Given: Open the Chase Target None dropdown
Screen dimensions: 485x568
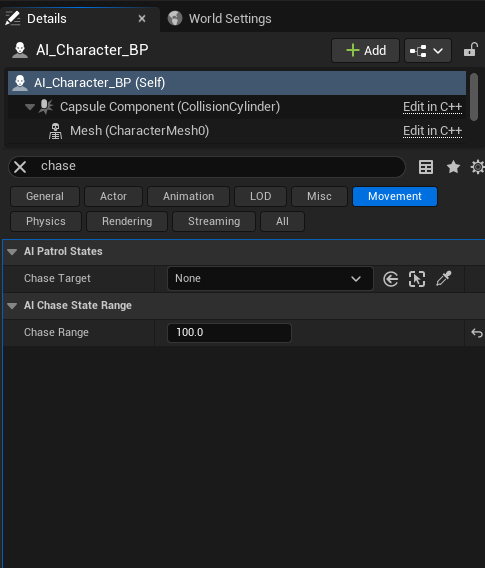Looking at the screenshot, I should pyautogui.click(x=270, y=279).
